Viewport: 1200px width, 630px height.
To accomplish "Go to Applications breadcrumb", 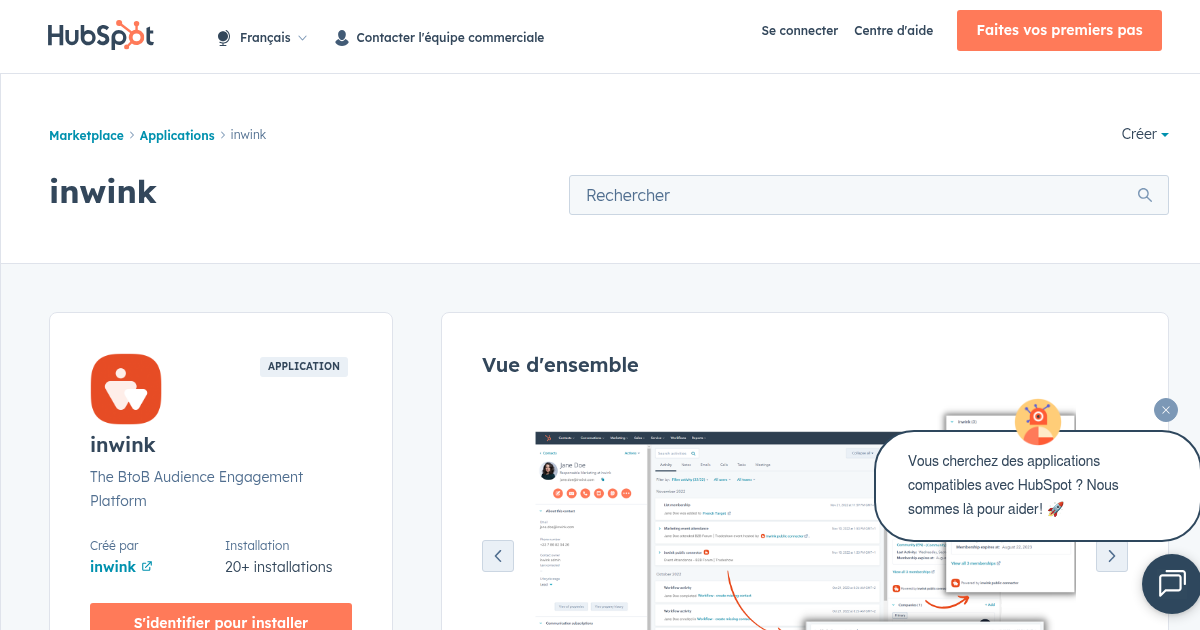I will [x=177, y=135].
